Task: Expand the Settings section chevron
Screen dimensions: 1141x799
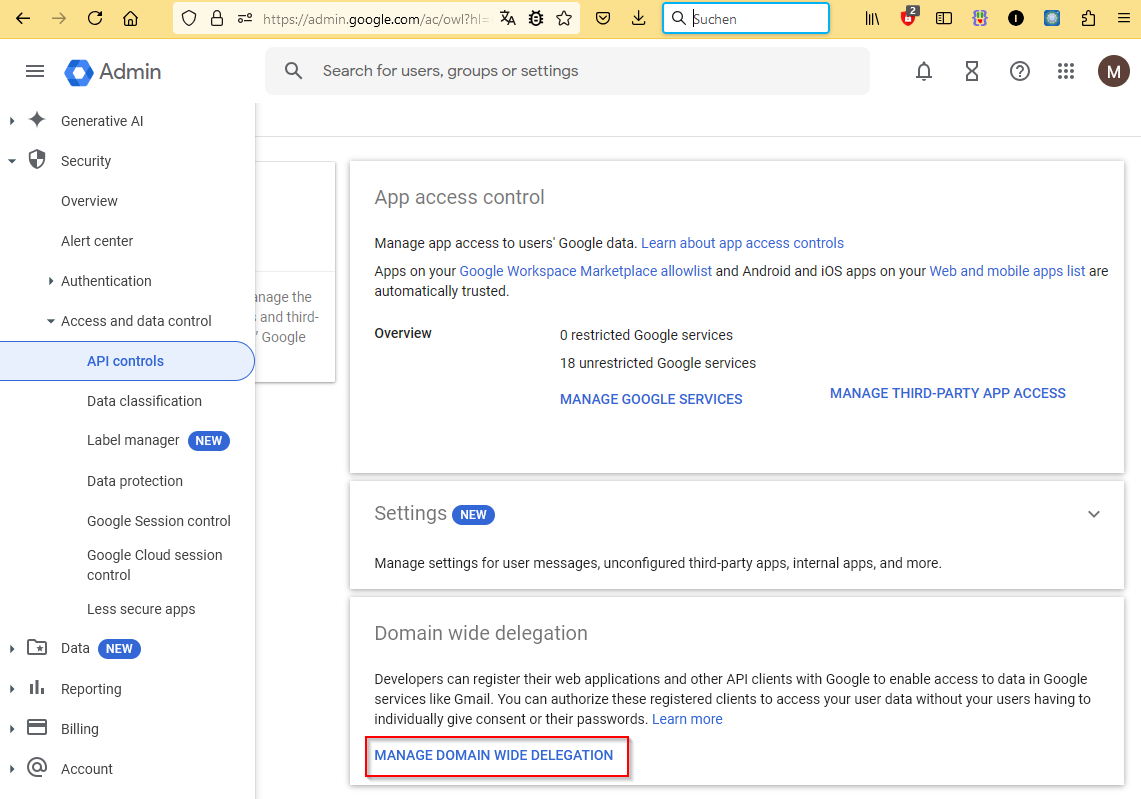Action: (1094, 514)
